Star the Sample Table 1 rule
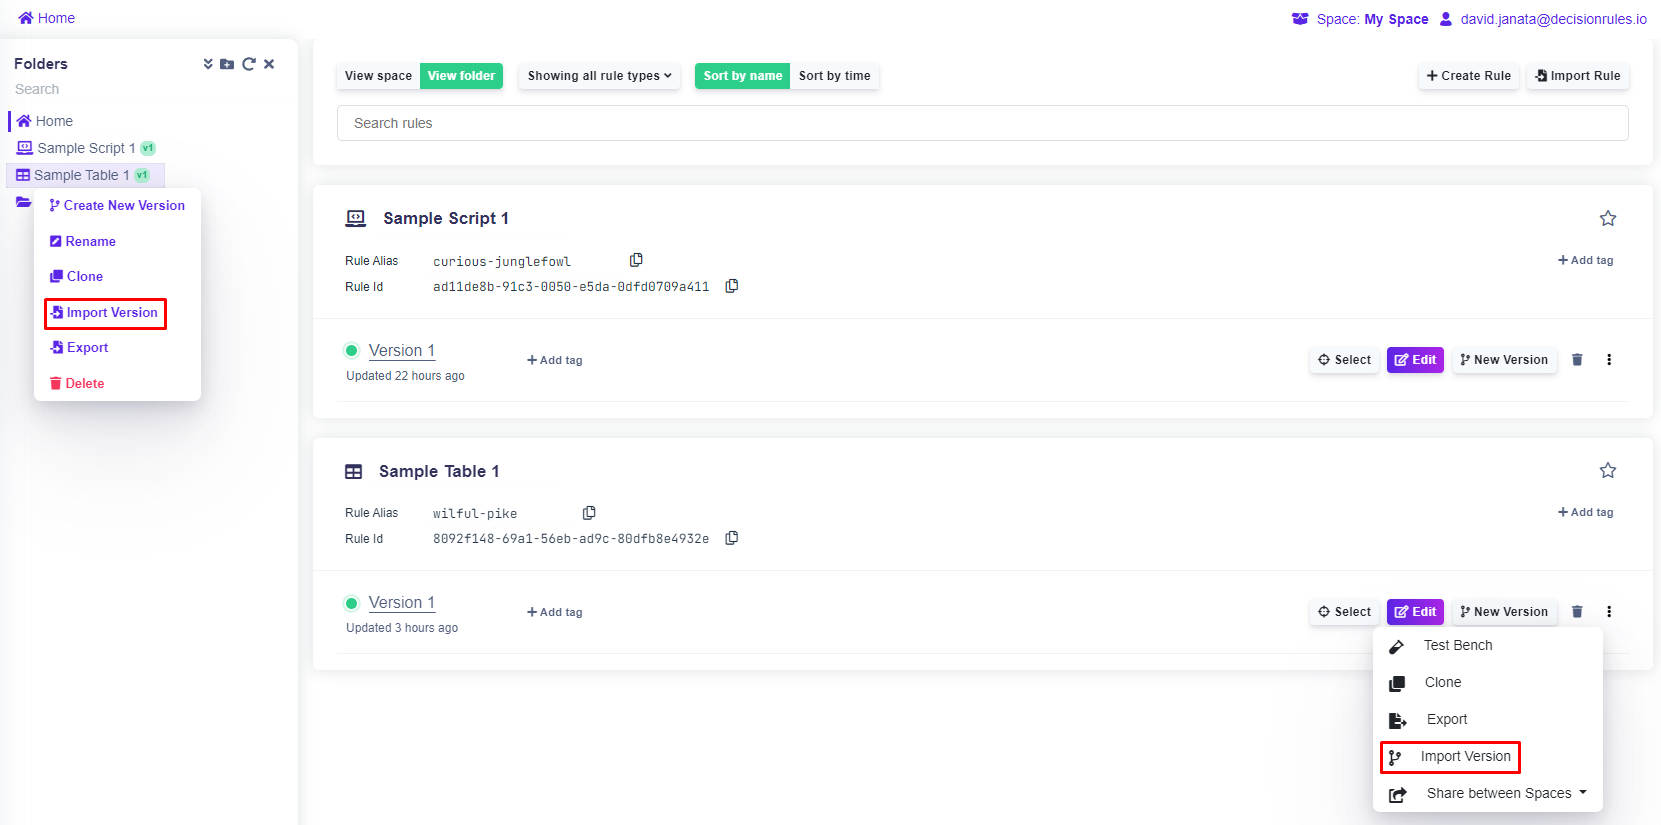The width and height of the screenshot is (1661, 825). (x=1607, y=470)
